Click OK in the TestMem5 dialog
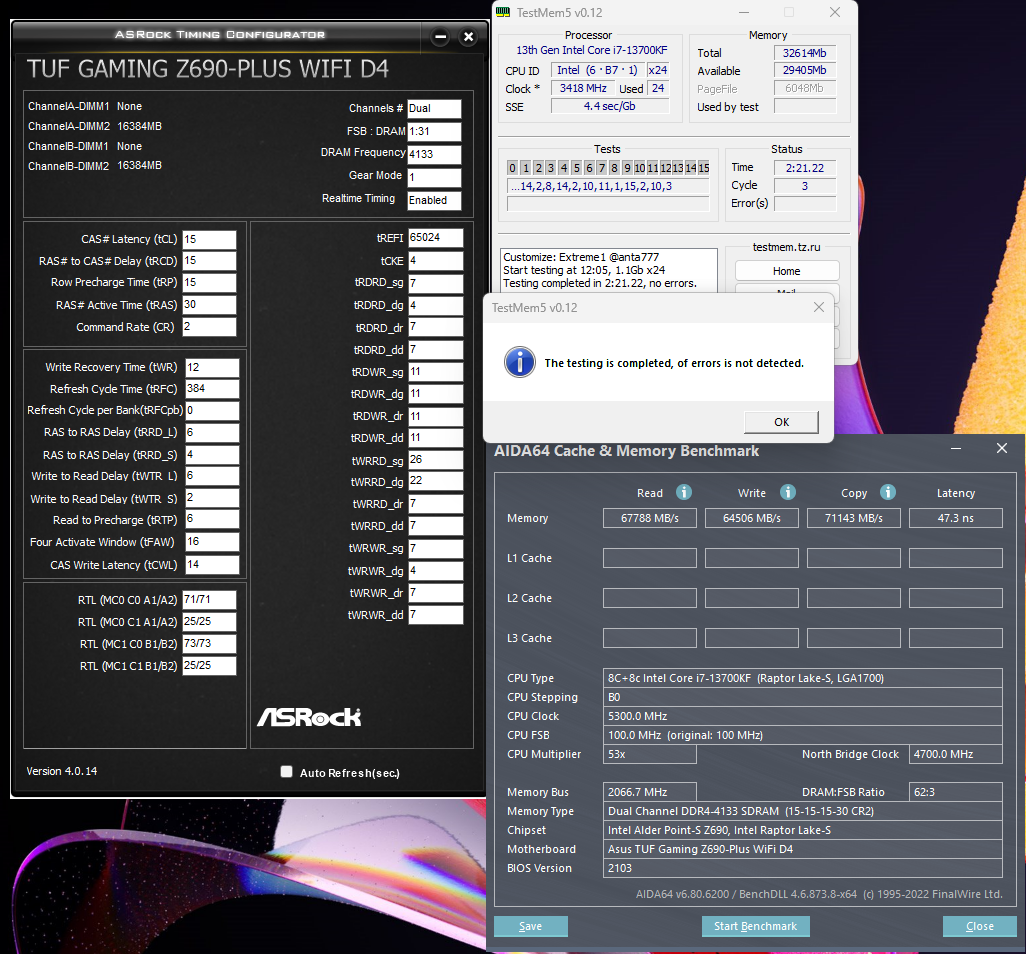Viewport: 1026px width, 954px height. (781, 422)
